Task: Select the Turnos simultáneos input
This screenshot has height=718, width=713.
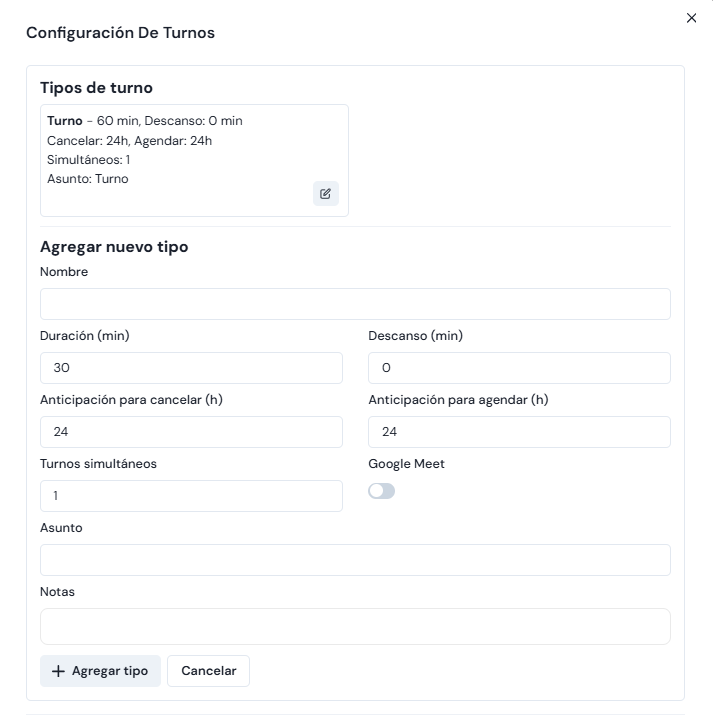Action: [x=191, y=496]
